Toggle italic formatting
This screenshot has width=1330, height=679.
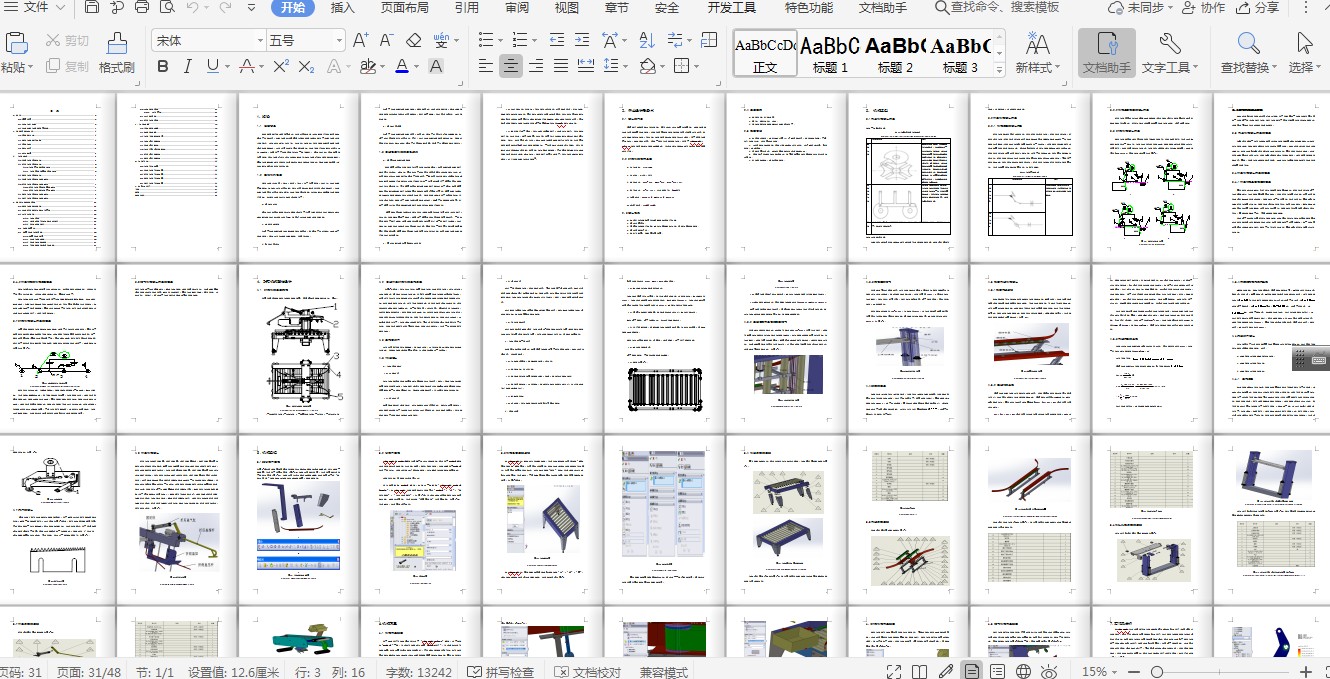point(187,67)
